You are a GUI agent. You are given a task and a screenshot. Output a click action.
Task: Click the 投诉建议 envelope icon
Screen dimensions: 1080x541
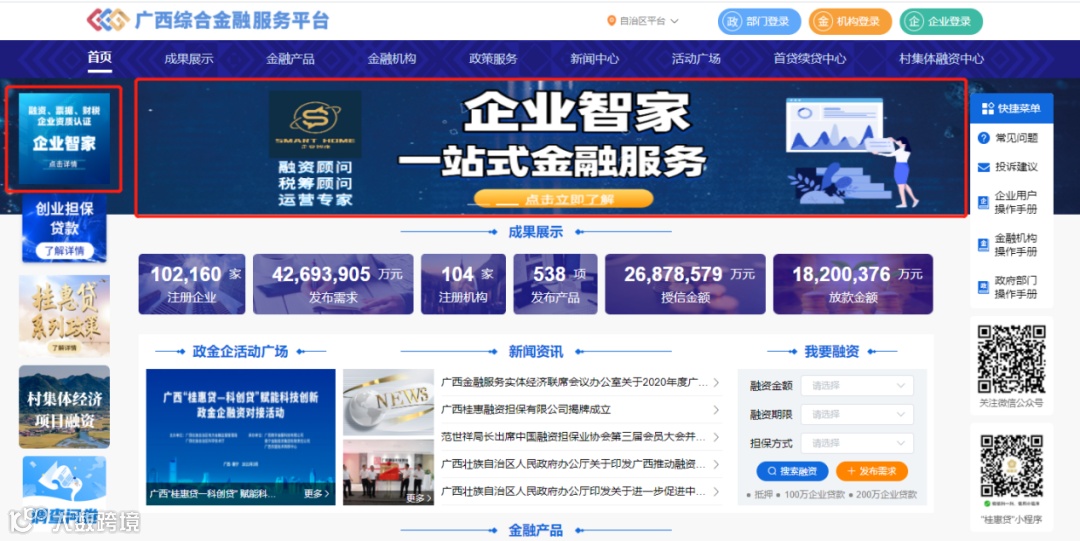click(x=984, y=167)
